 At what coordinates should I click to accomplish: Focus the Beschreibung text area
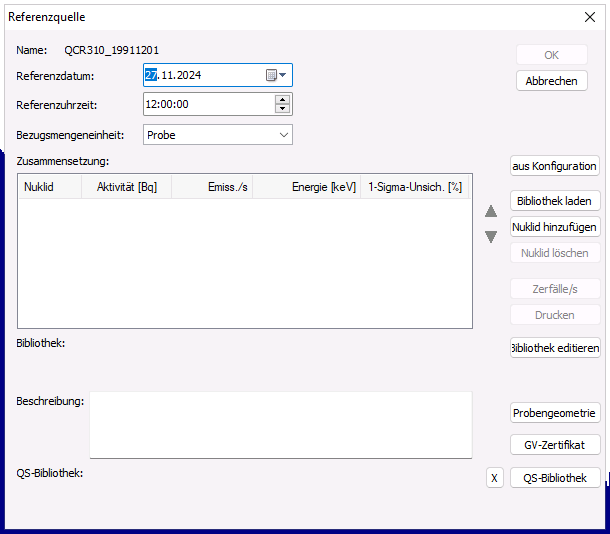coord(280,424)
